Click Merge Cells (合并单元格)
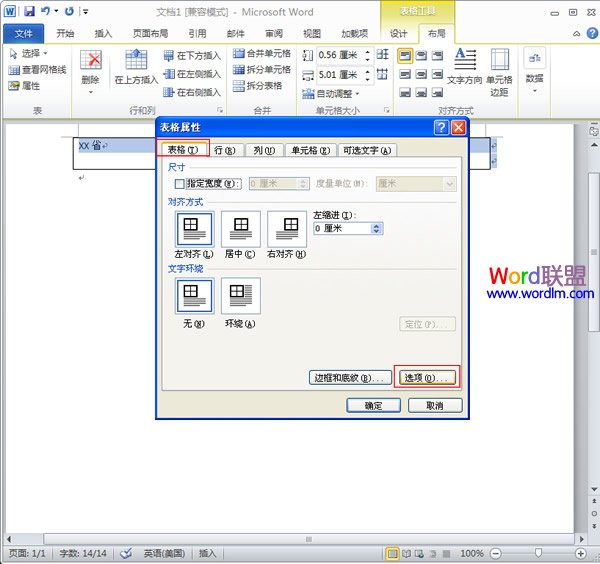This screenshot has width=600, height=564. coord(262,53)
